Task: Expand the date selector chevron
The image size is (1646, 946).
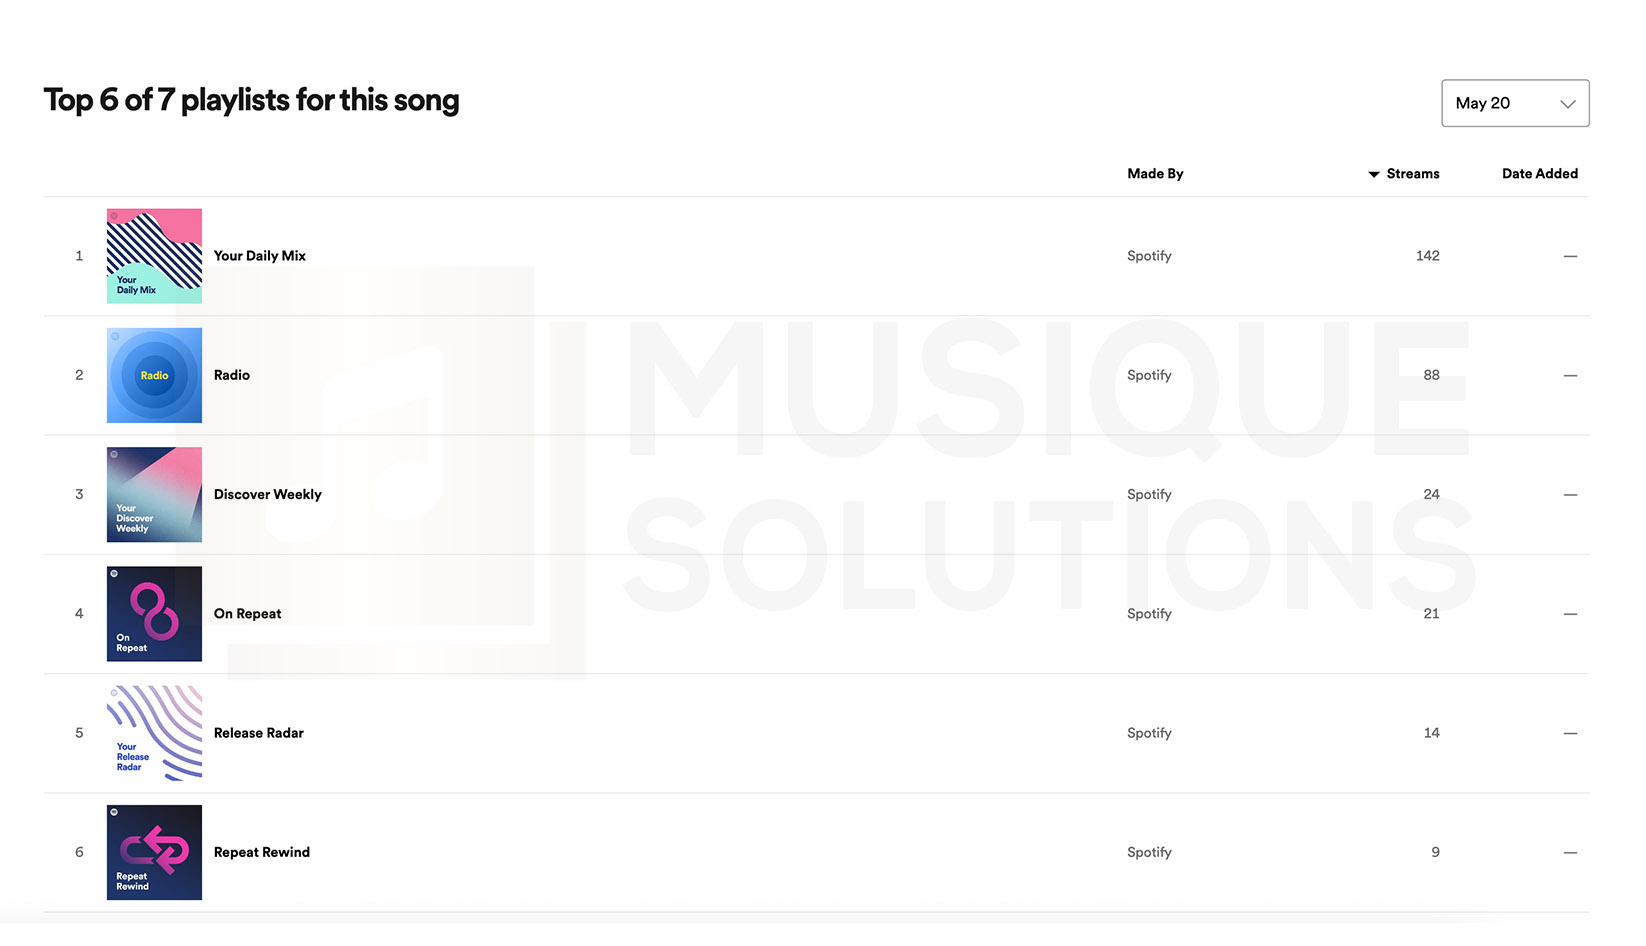Action: click(x=1568, y=103)
